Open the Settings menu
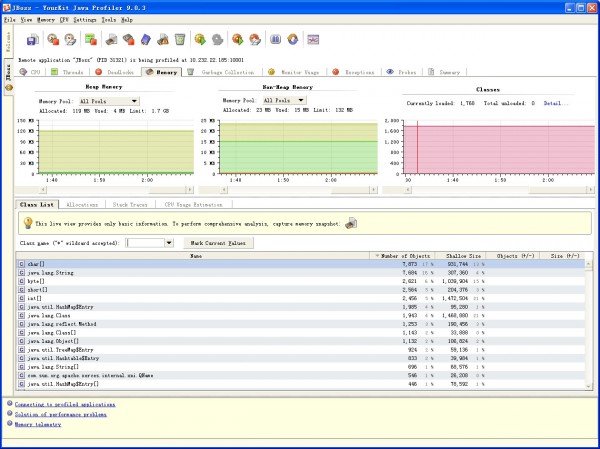The image size is (600, 449). [85, 20]
